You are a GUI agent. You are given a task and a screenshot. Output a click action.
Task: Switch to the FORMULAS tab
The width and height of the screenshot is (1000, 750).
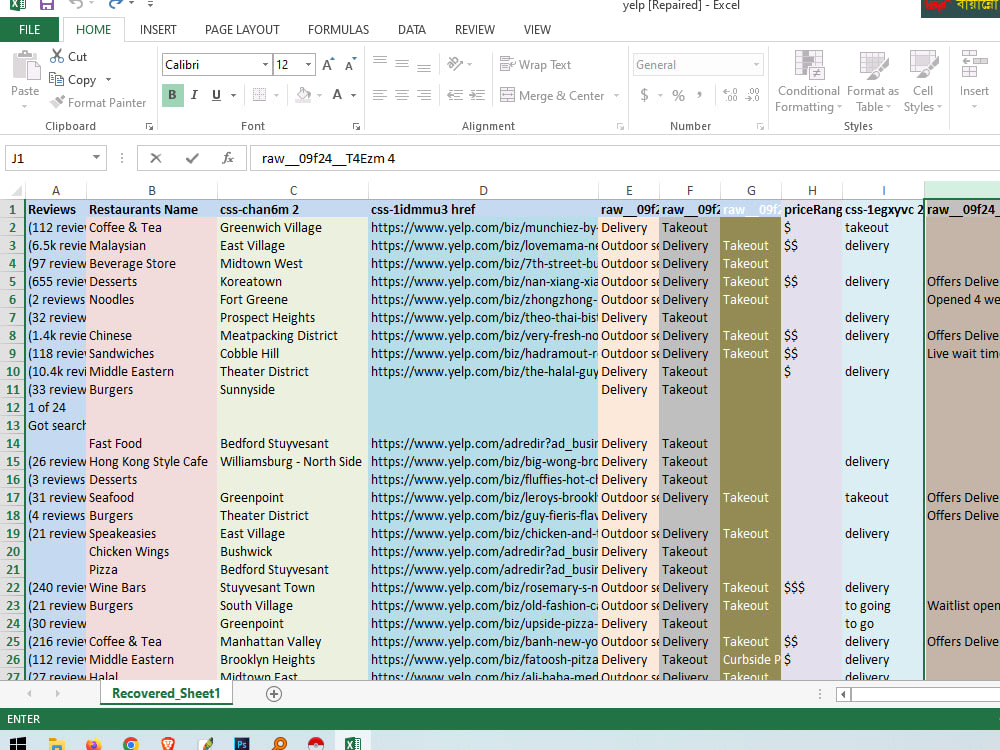338,29
